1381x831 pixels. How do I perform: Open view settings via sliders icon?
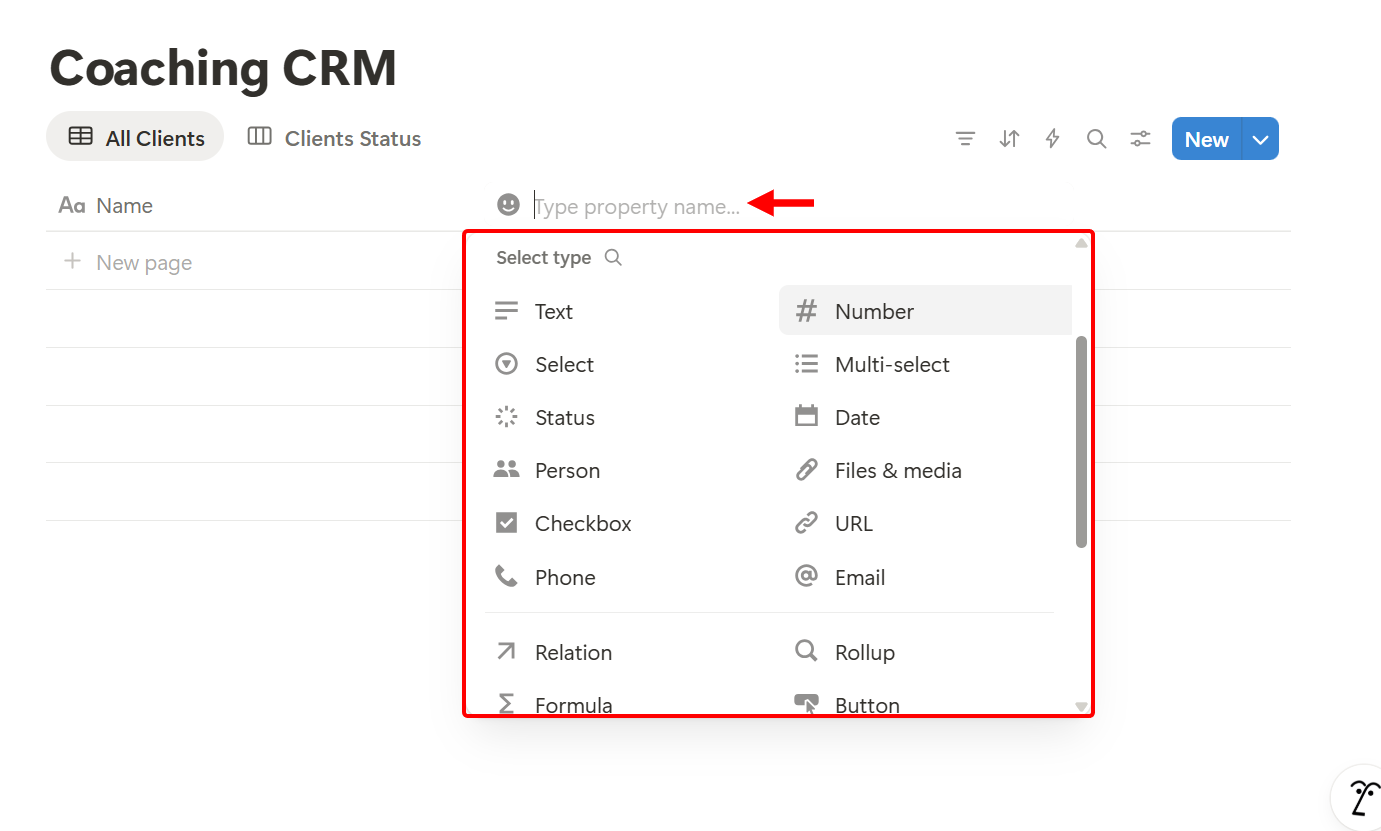pyautogui.click(x=1140, y=138)
